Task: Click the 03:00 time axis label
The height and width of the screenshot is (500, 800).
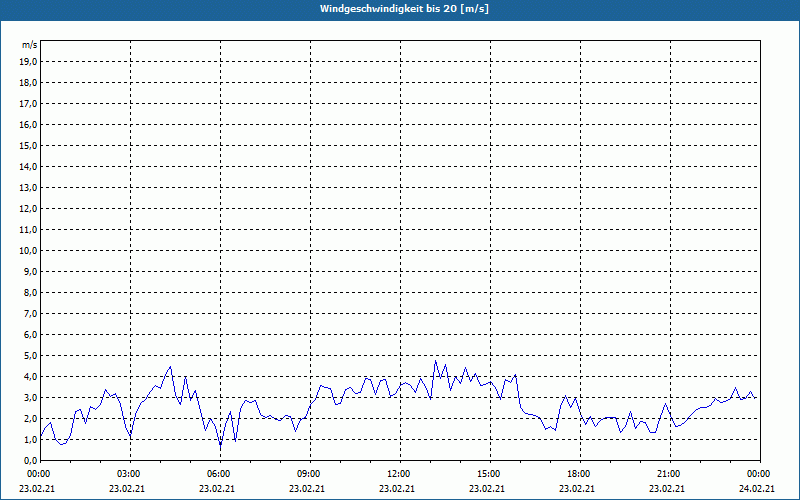Action: 131,474
